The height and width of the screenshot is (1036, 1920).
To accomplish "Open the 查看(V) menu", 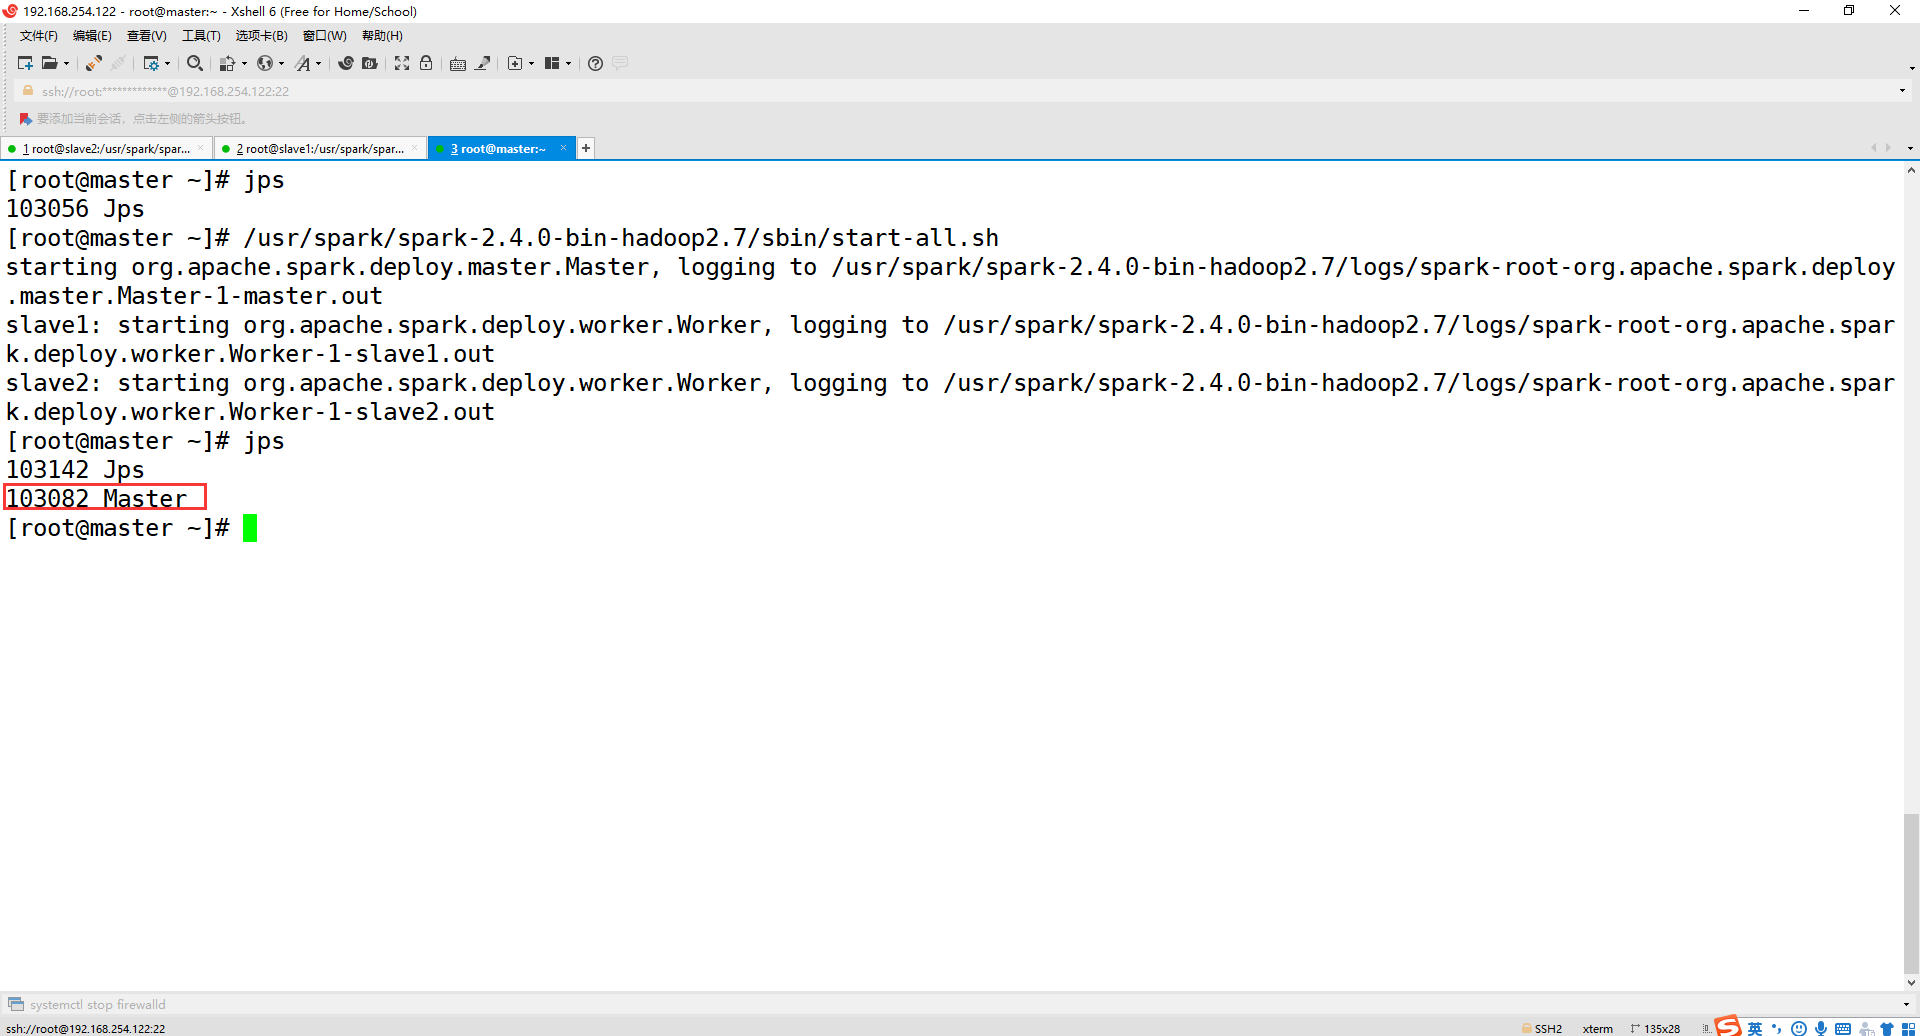I will [147, 36].
